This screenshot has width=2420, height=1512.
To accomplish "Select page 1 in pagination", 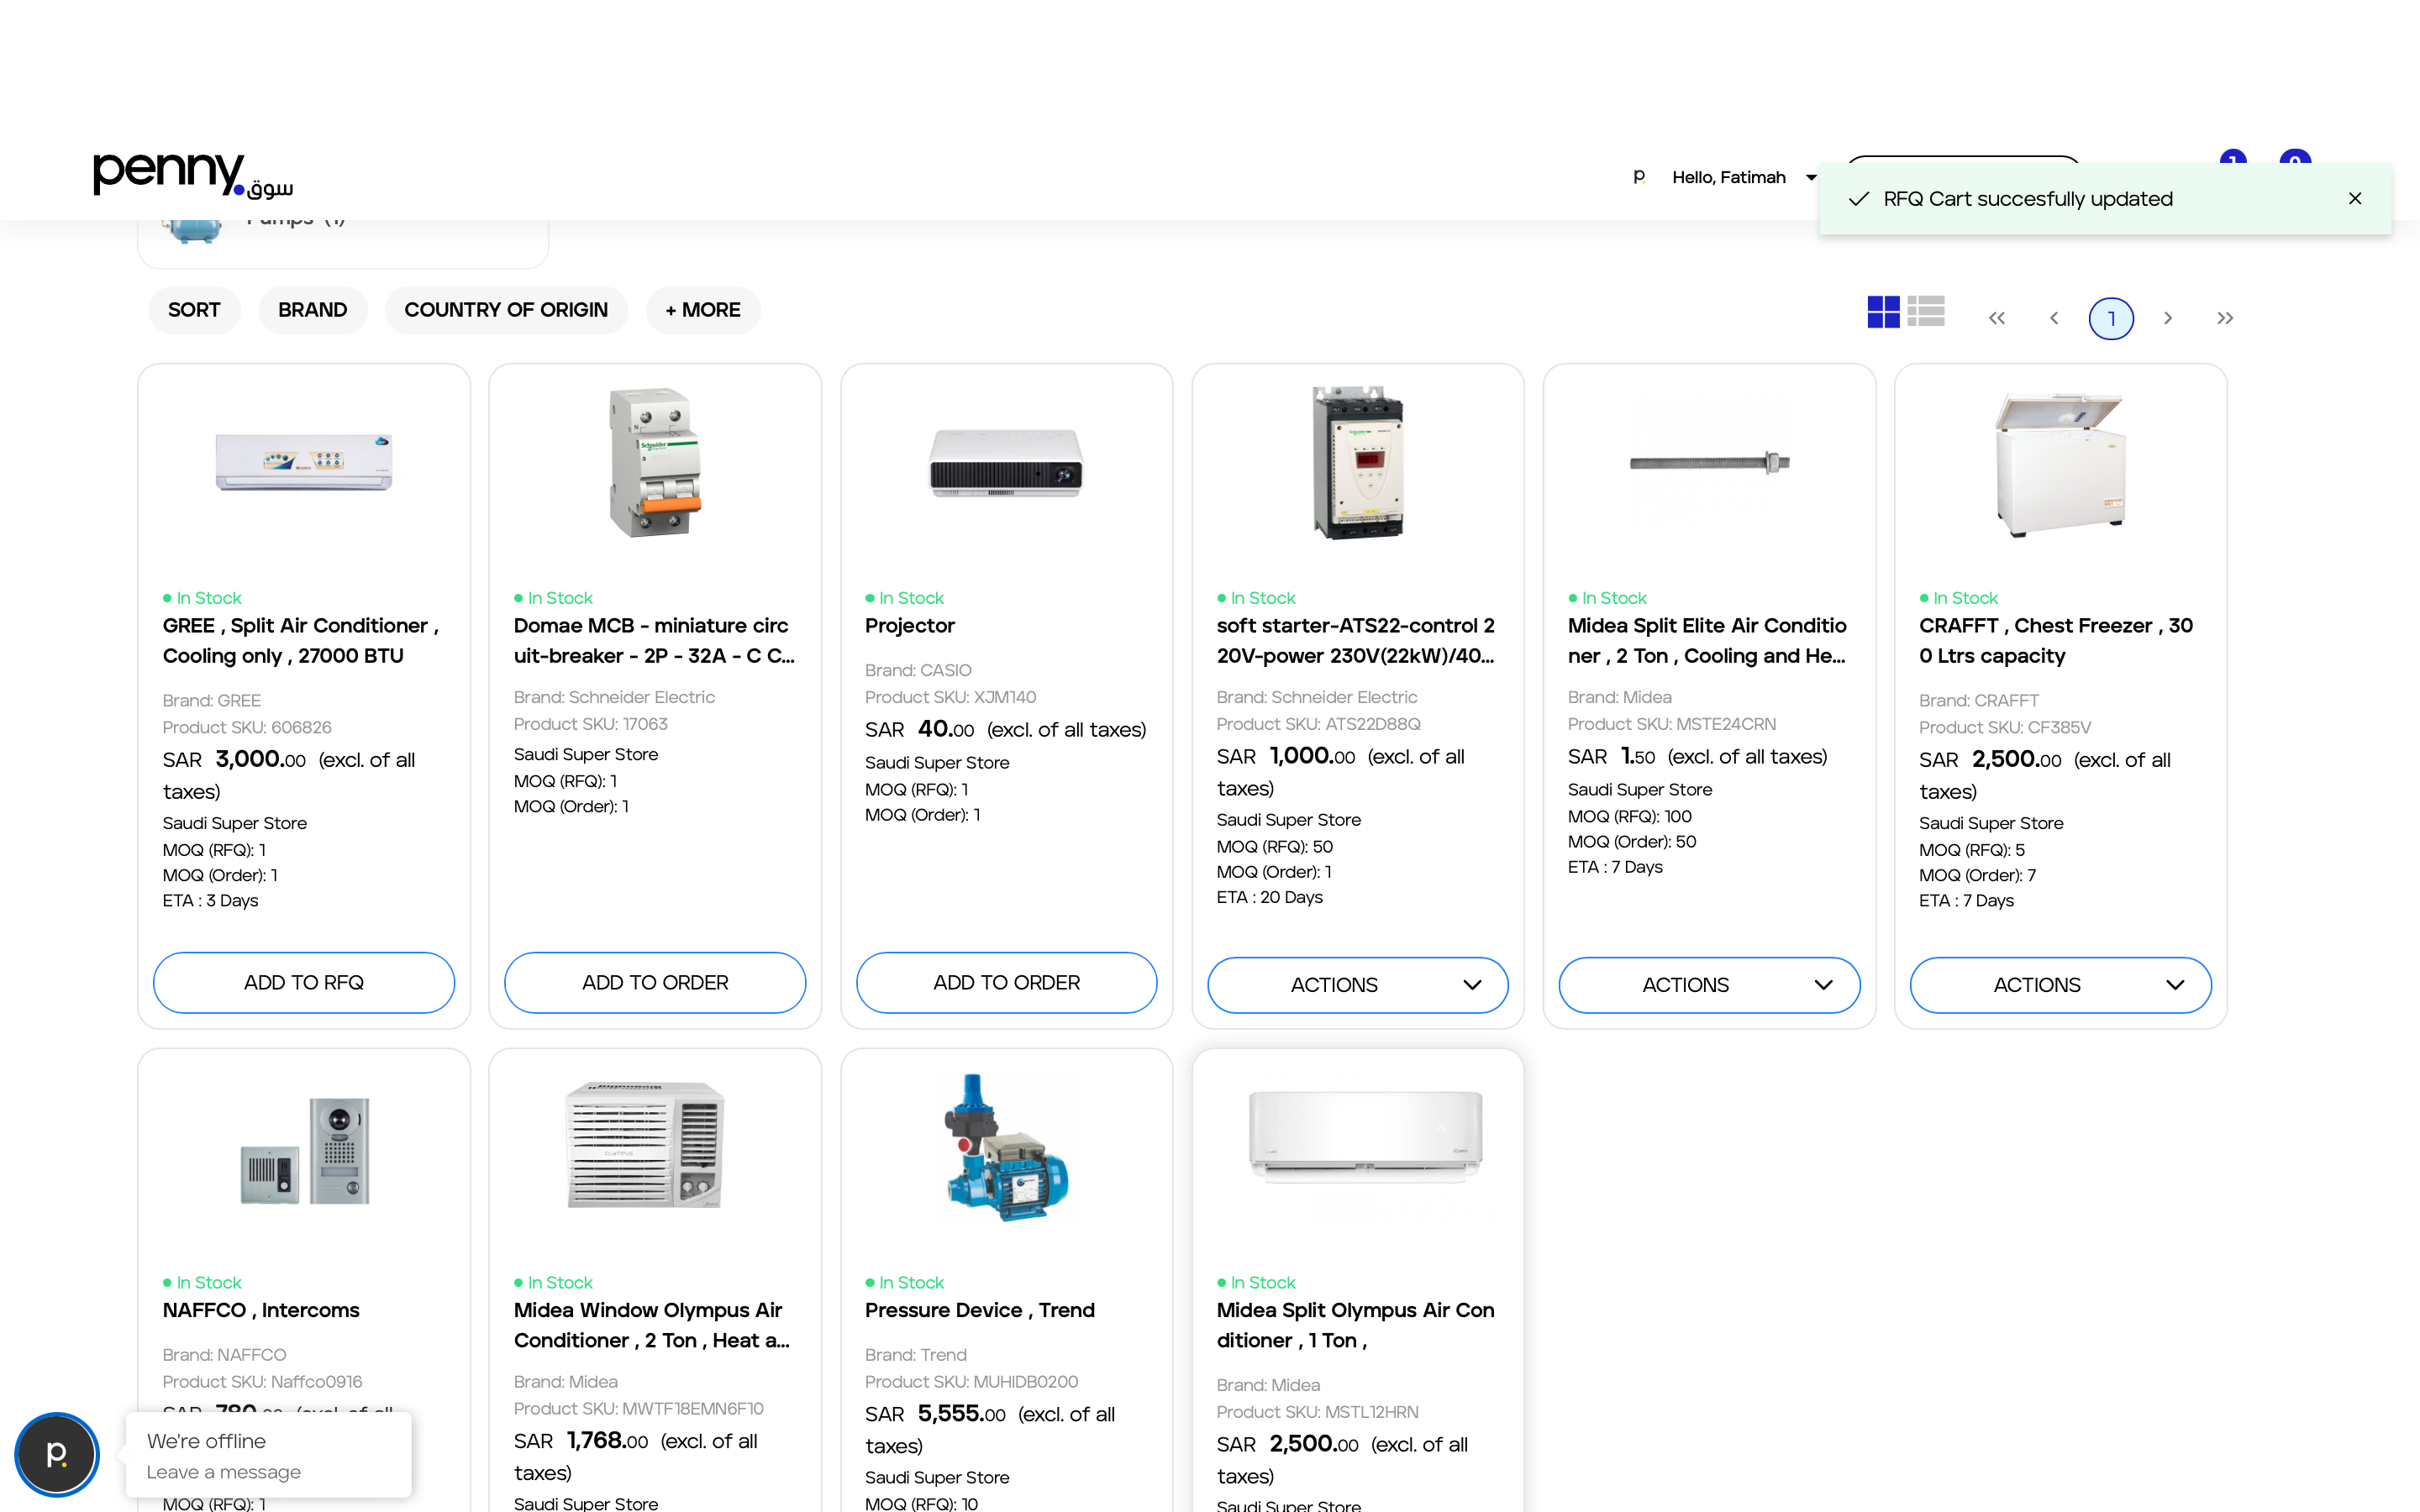I will (x=2111, y=318).
